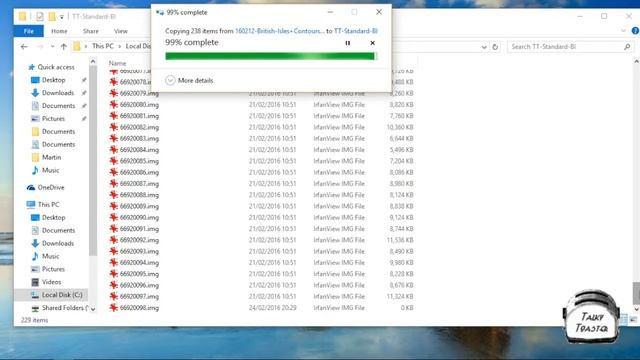The height and width of the screenshot is (360, 640).
Task: Open OneDrive in navigation pane
Action: click(51, 188)
